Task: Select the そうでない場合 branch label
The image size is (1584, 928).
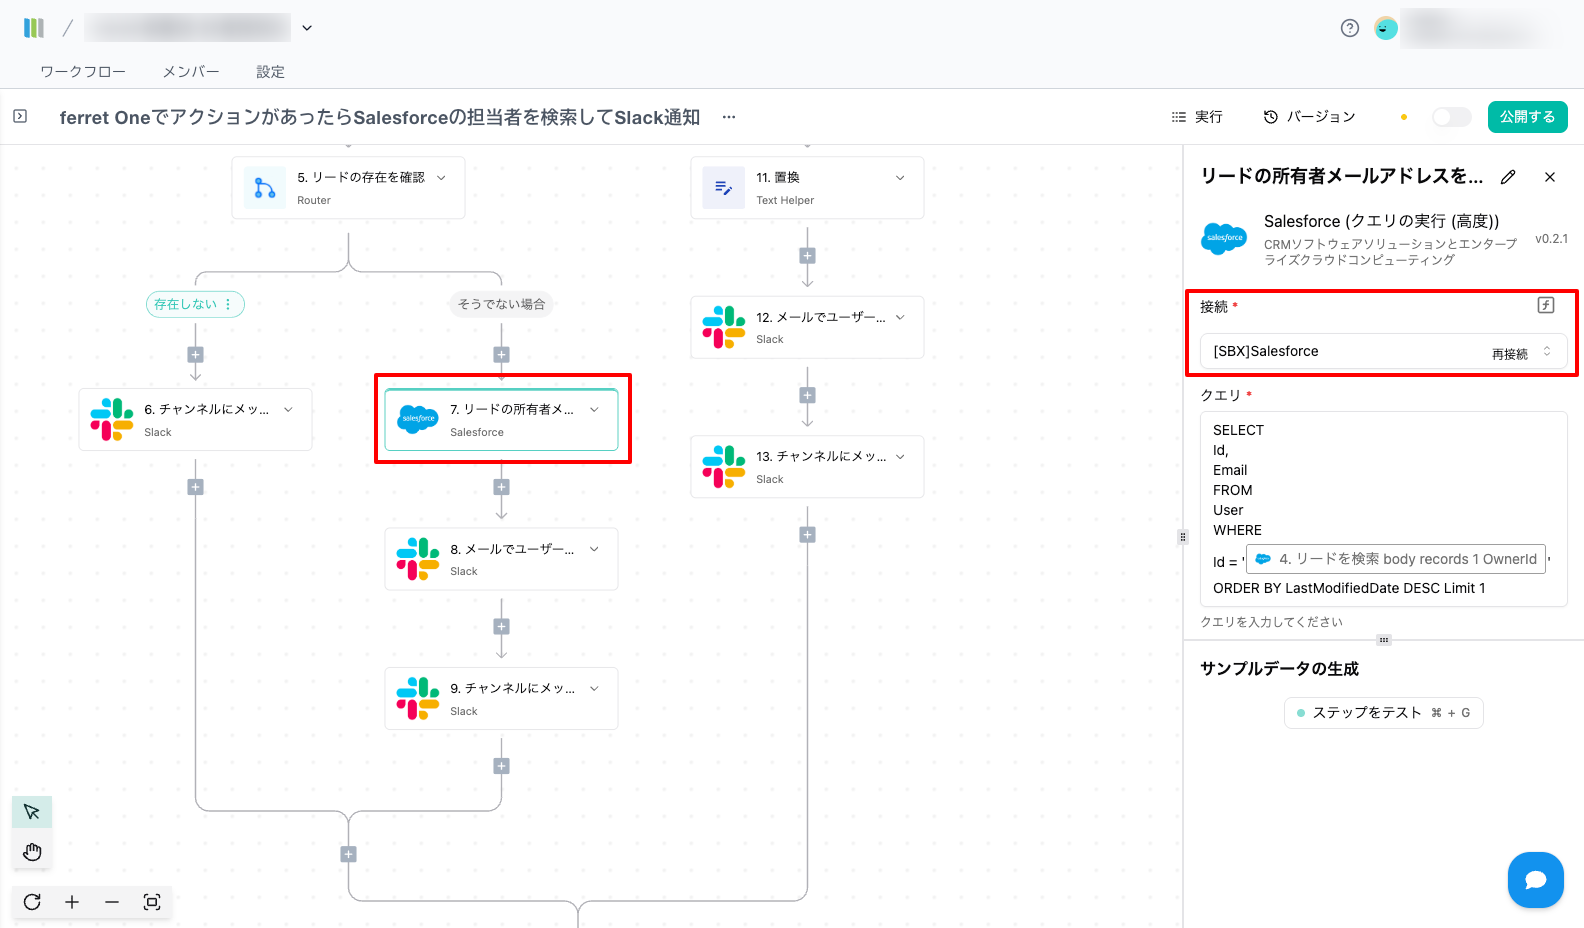Action: tap(502, 304)
